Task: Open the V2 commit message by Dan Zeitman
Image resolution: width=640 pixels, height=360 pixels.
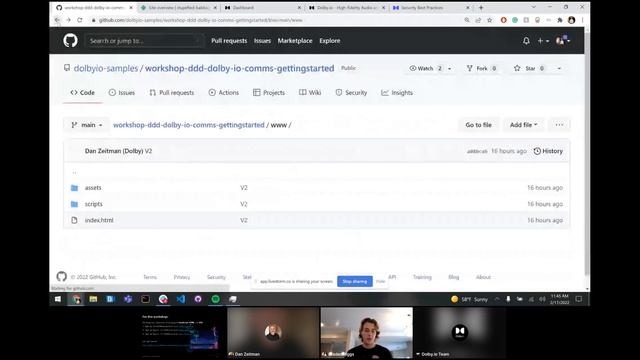Action: [148, 151]
